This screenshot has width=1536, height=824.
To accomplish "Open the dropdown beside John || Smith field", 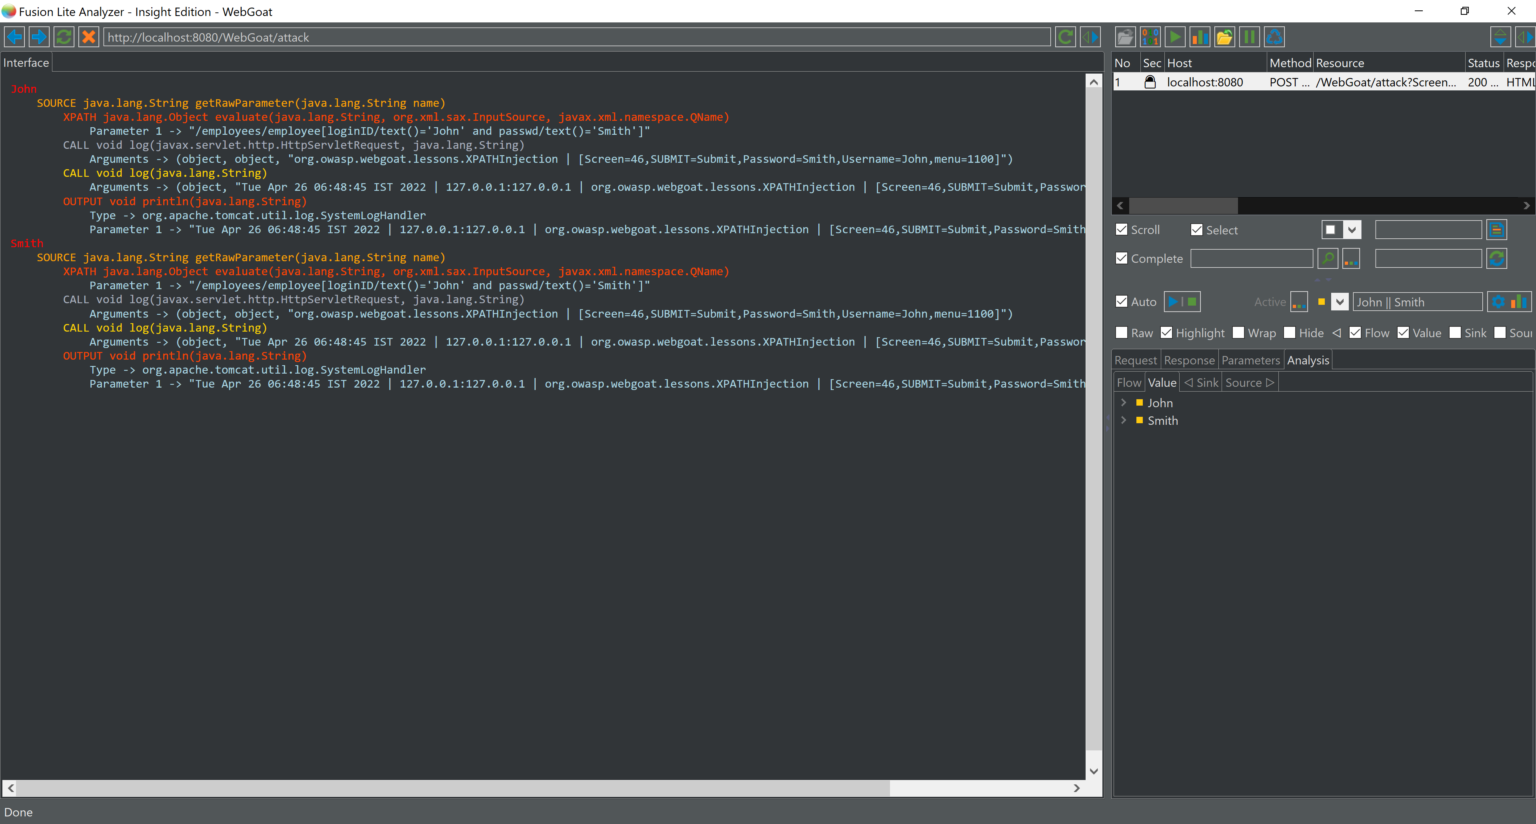I will point(1340,302).
